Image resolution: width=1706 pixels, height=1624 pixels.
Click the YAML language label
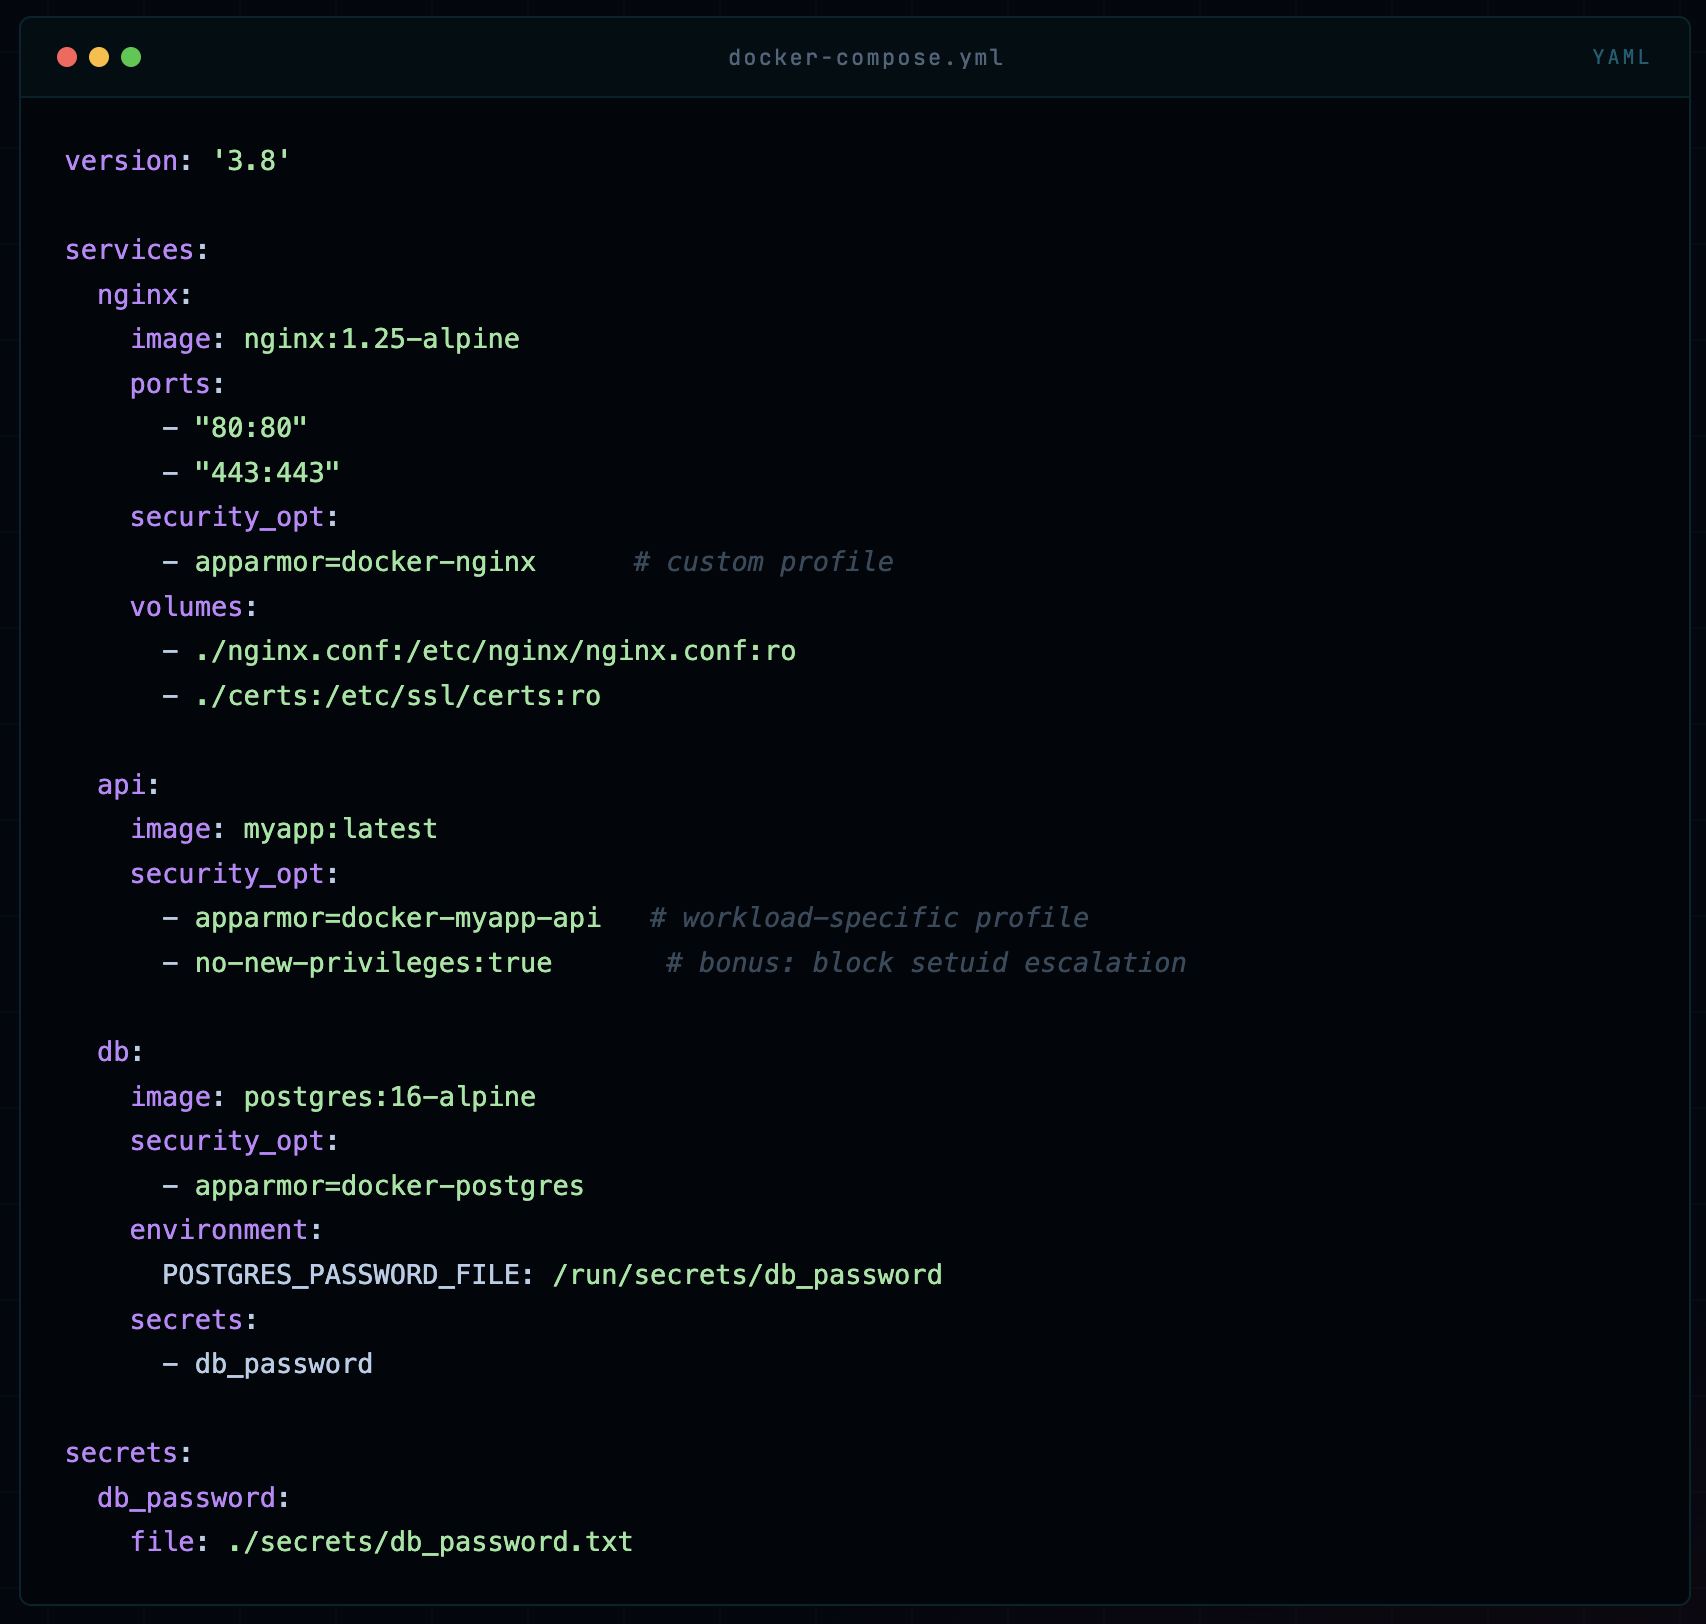click(x=1621, y=57)
